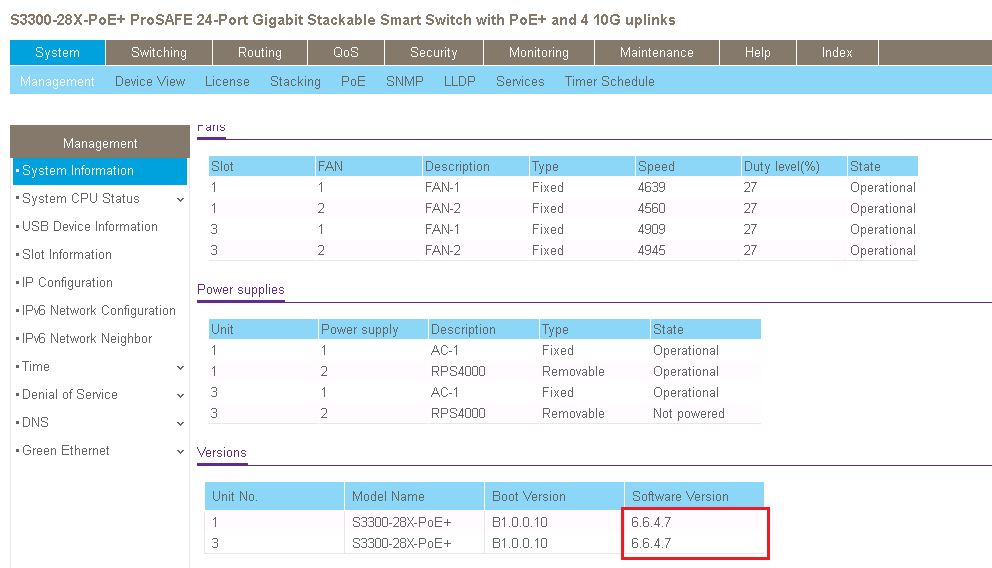
Task: Click the fan speed value 4909
Action: (x=652, y=230)
